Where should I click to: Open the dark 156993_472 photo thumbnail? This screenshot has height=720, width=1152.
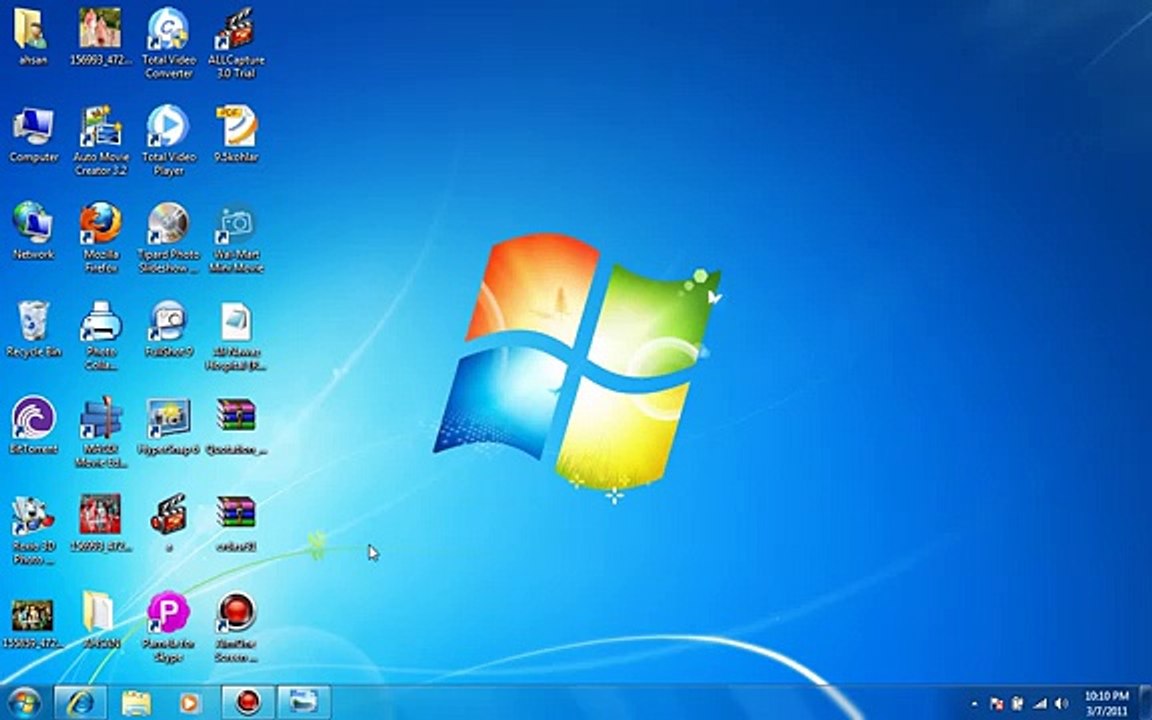[x=32, y=623]
